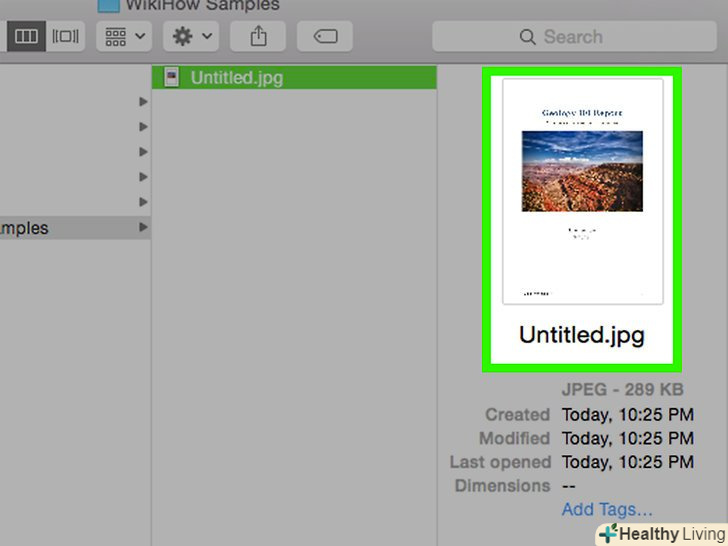Select the folder row ending in 'mples'

pyautogui.click(x=75, y=228)
